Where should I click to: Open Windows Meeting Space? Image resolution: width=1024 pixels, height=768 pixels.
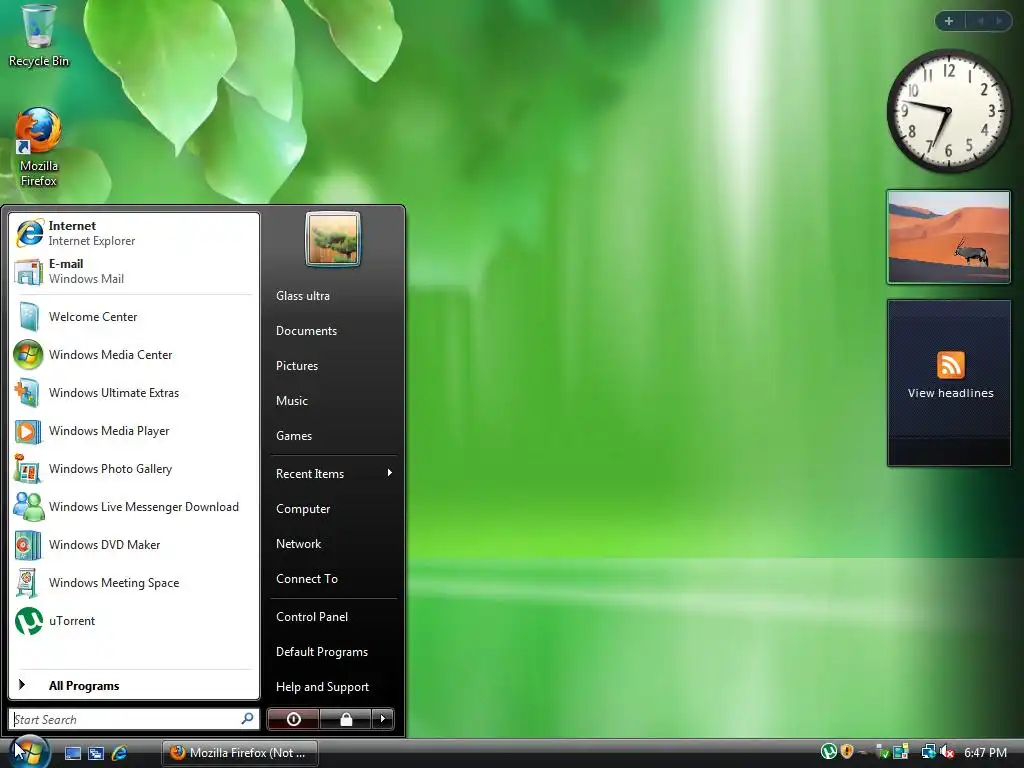pyautogui.click(x=133, y=583)
